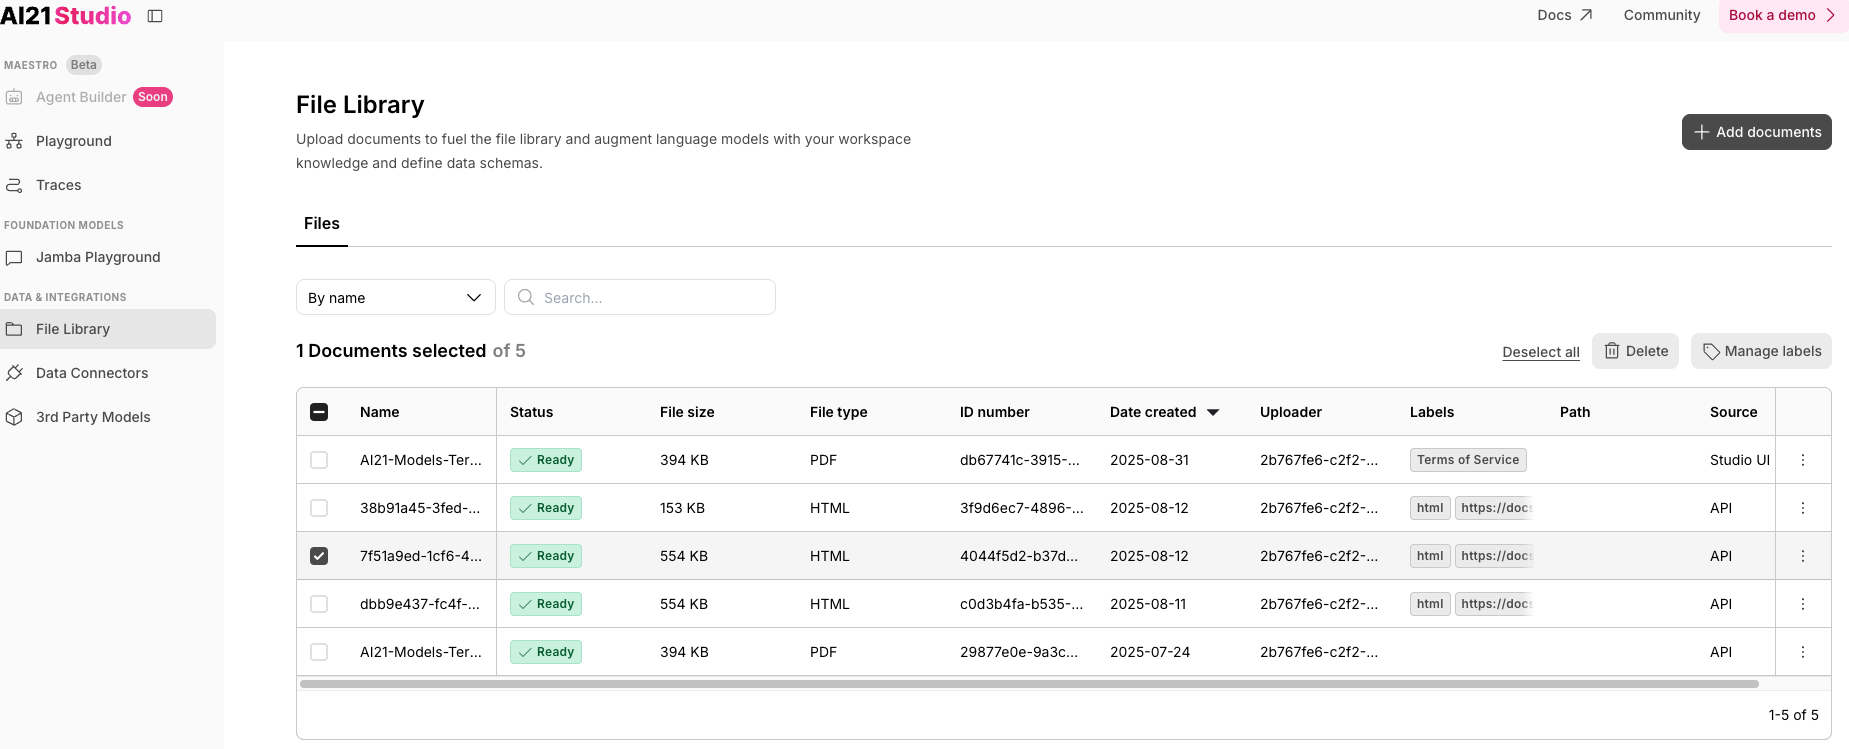This screenshot has width=1849, height=749.
Task: Click the AI21 Studio logo
Action: tap(66, 16)
